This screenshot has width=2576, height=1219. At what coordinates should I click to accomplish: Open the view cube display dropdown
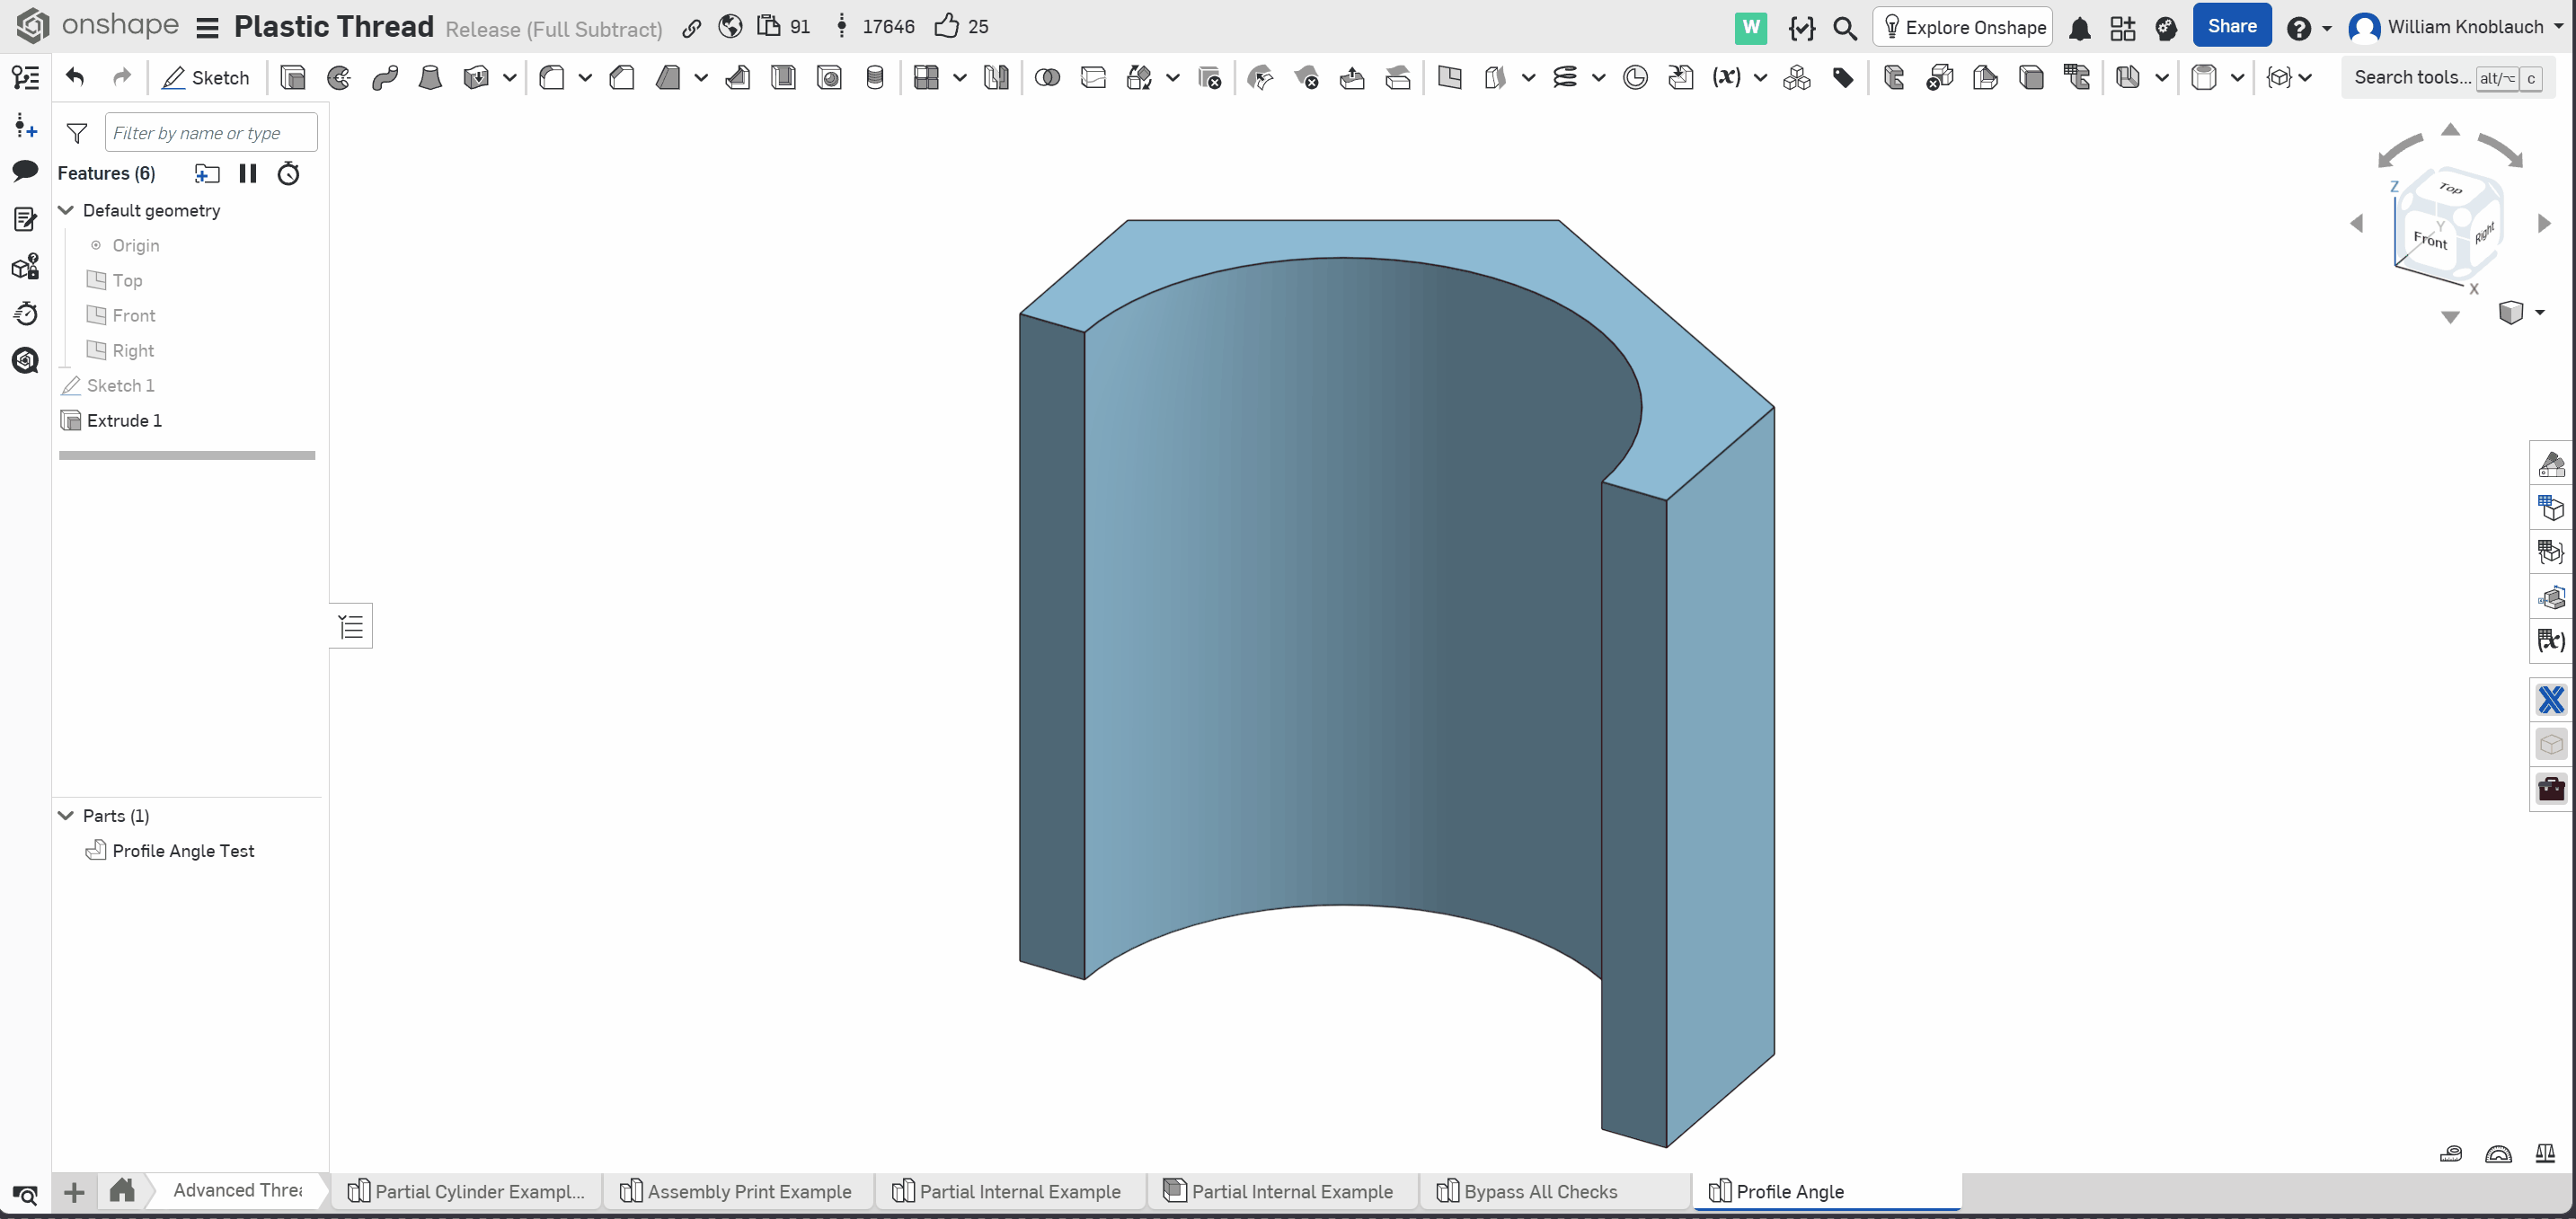coord(2520,313)
